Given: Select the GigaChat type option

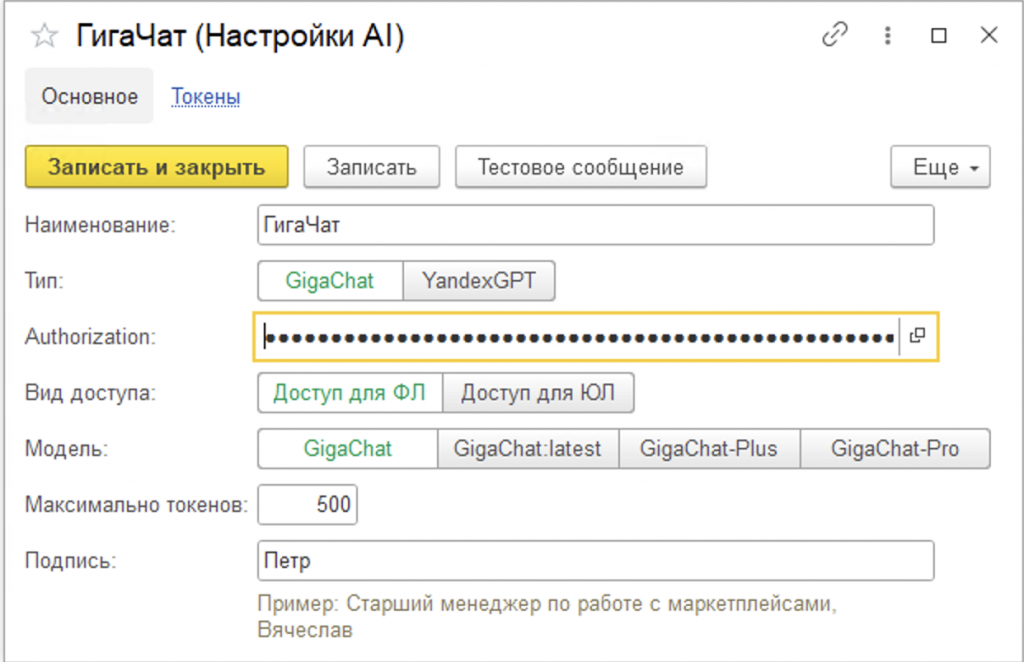Looking at the screenshot, I should [330, 281].
